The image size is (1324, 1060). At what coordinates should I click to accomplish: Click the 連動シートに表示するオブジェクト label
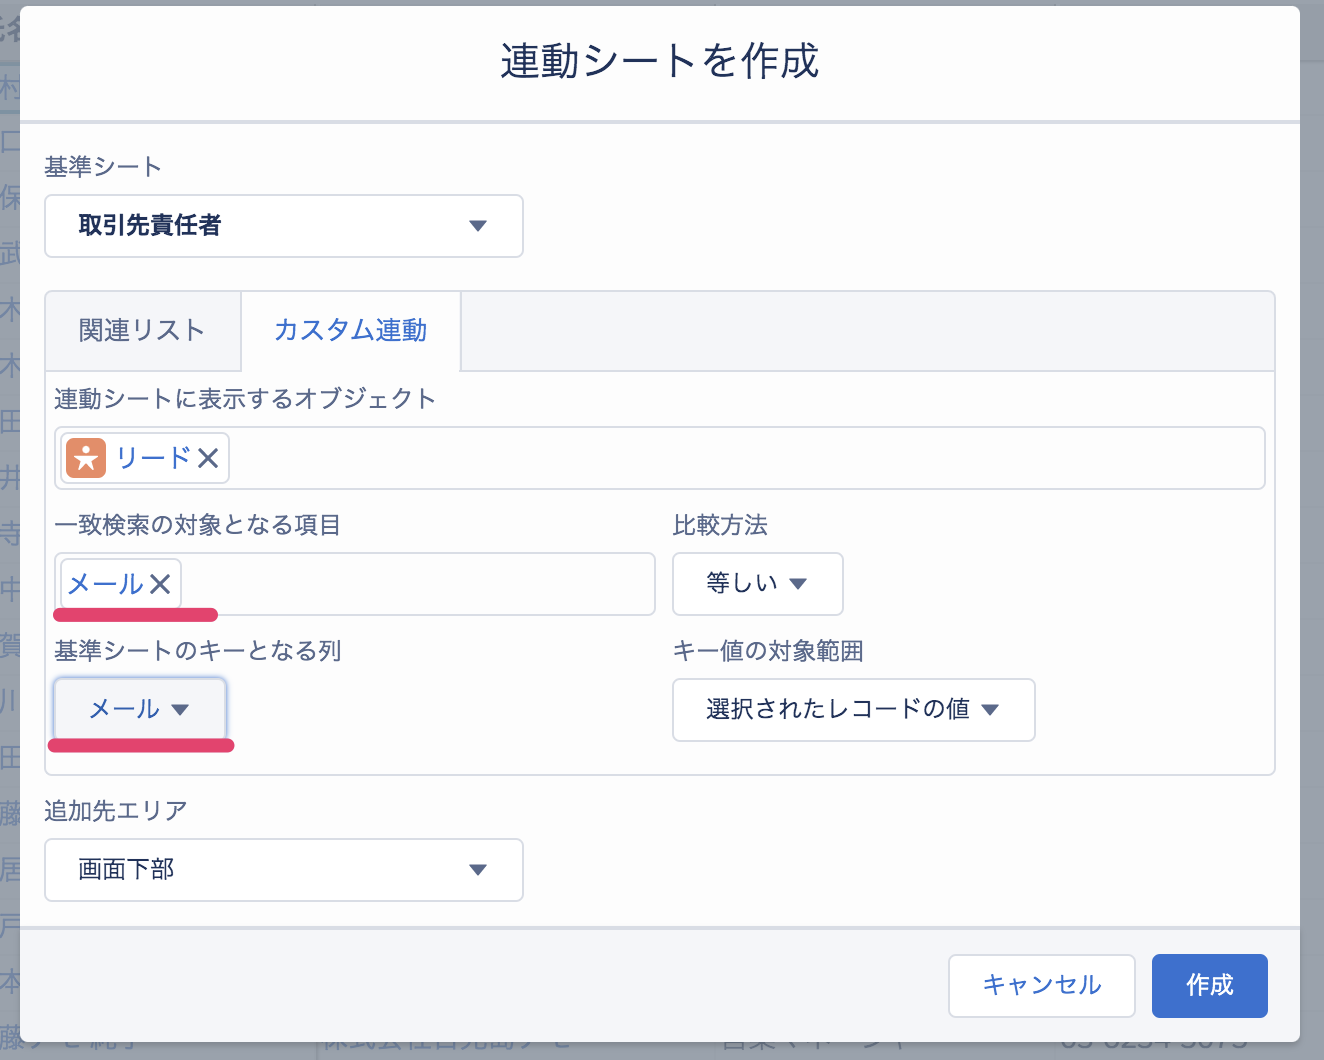pos(245,399)
